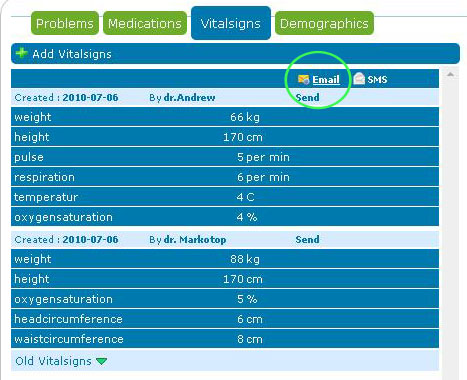Click the SMS link
Viewport: 467px width, 380px height.
point(377,79)
